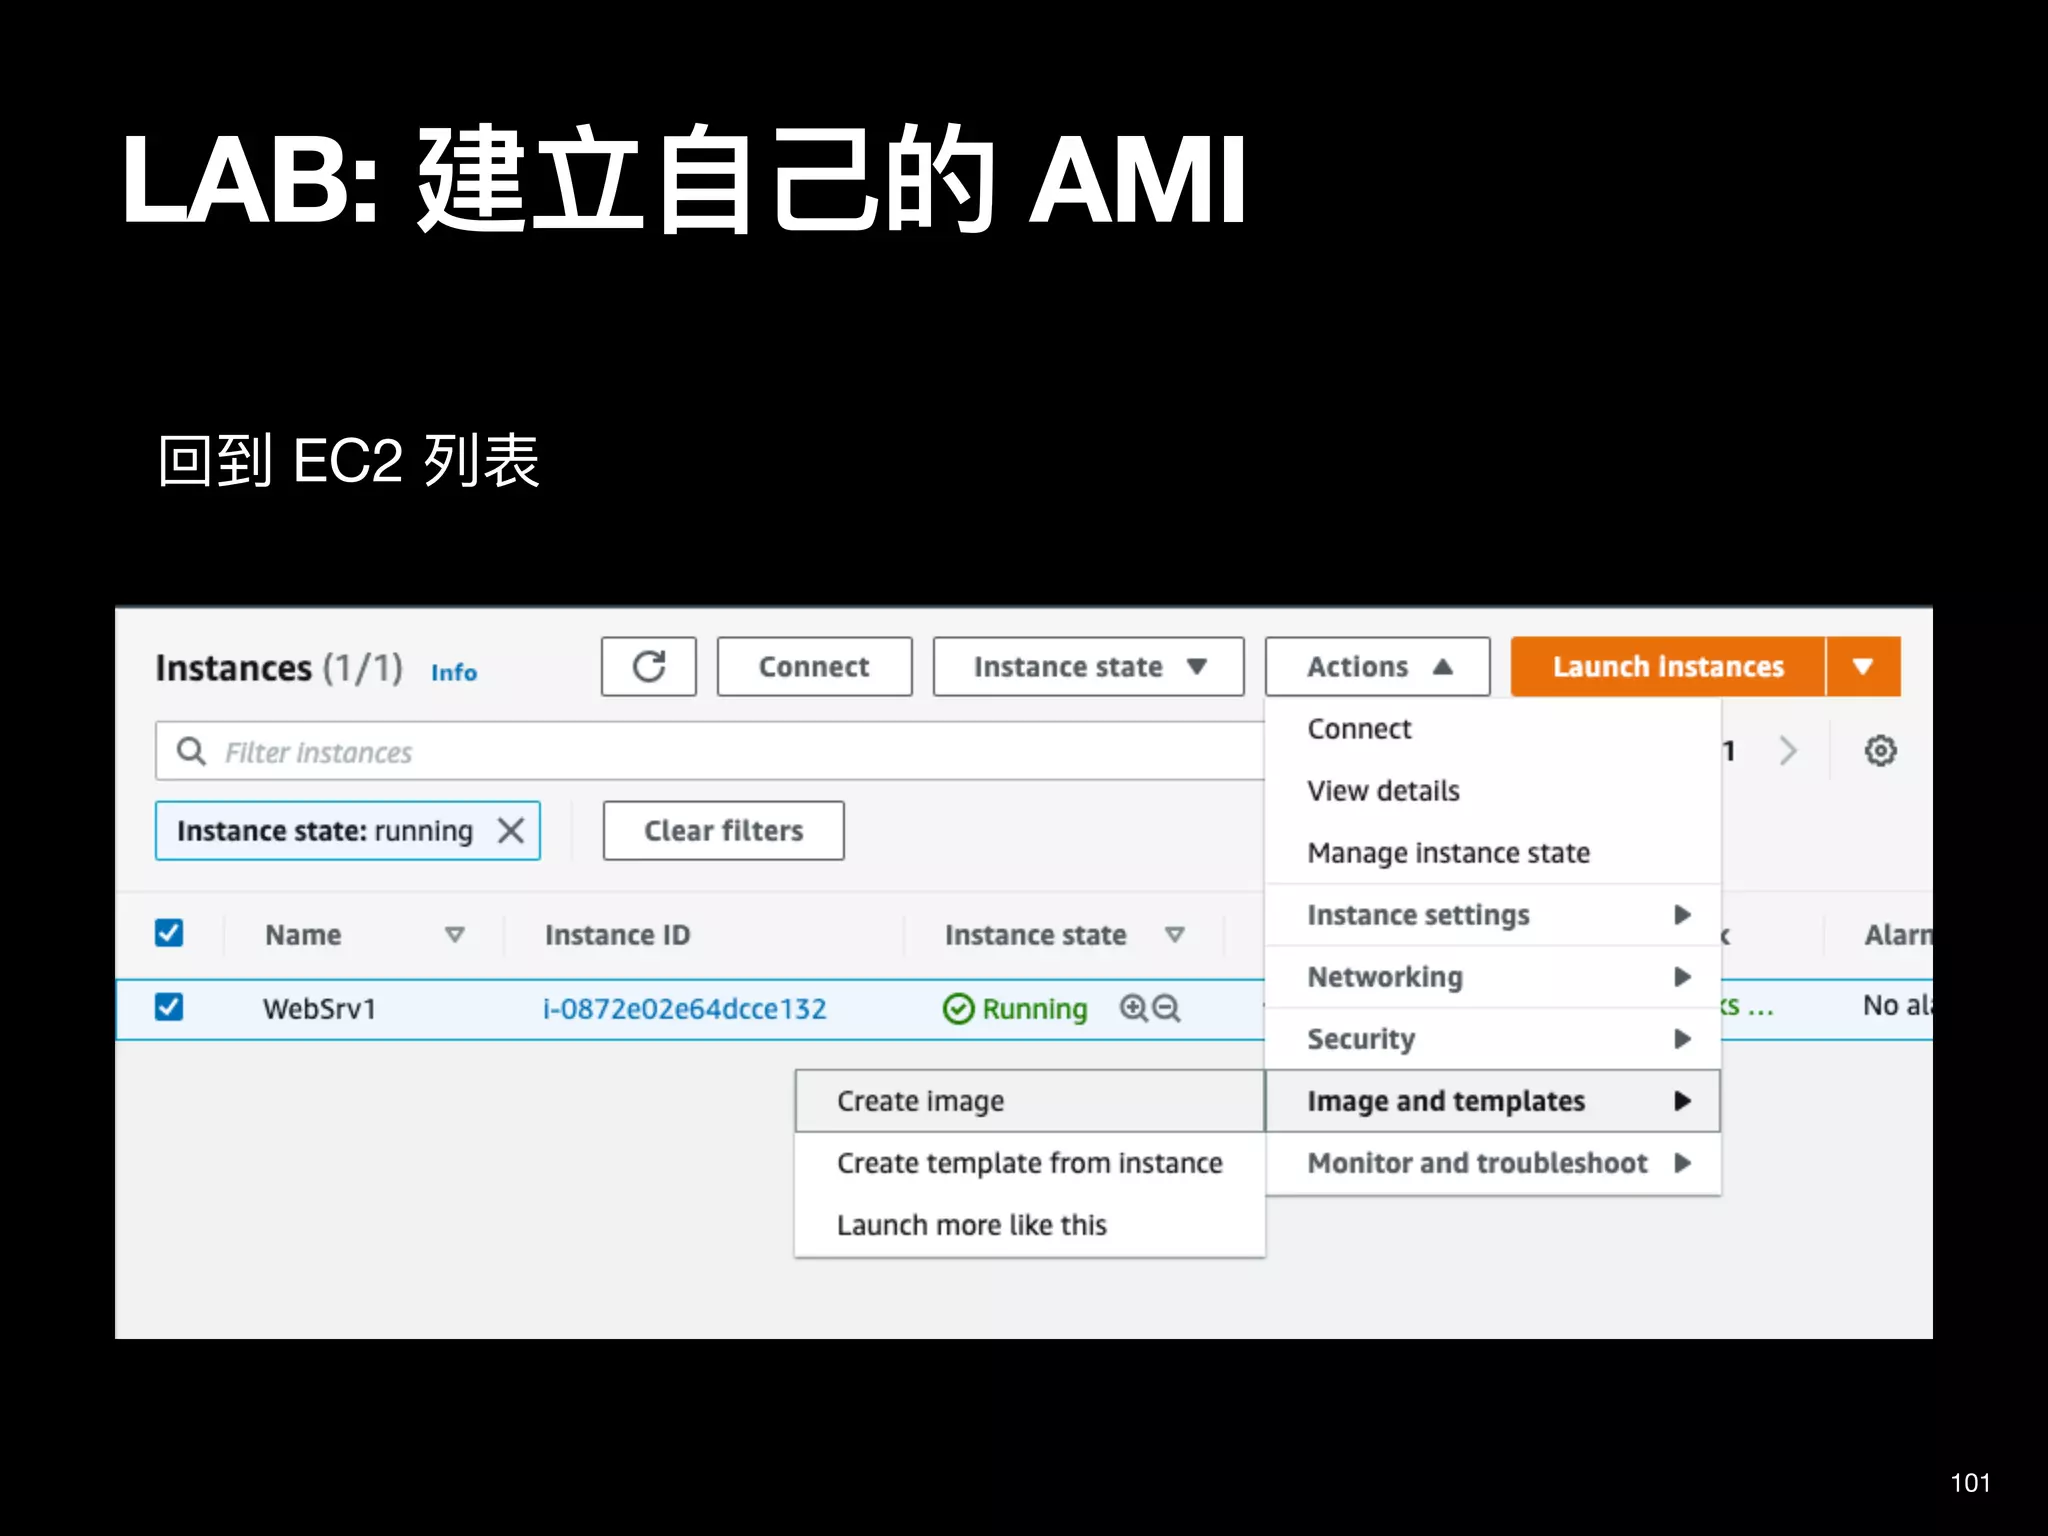
Task: Expand Monitor and troubleshoot submenu
Action: (x=1493, y=1163)
